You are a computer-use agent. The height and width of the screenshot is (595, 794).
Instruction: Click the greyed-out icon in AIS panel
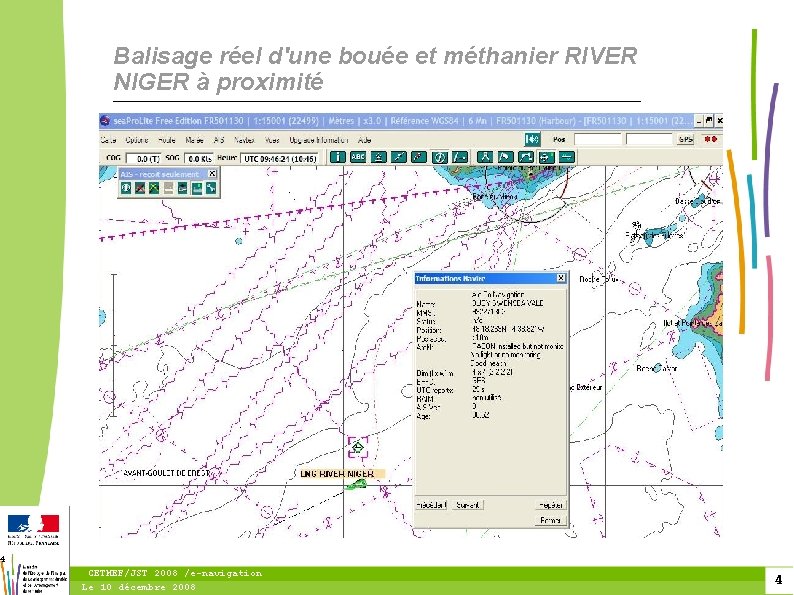tap(168, 188)
